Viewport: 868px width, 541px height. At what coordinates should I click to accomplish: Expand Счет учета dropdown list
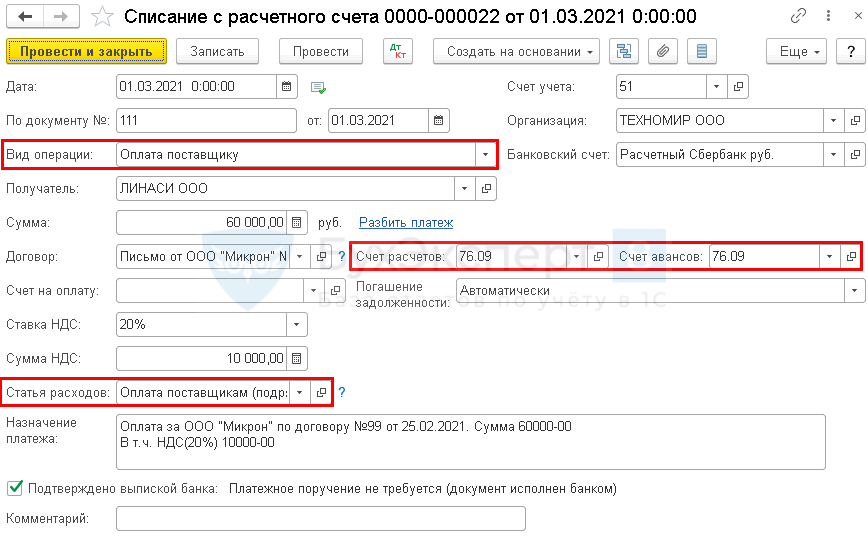click(x=716, y=86)
